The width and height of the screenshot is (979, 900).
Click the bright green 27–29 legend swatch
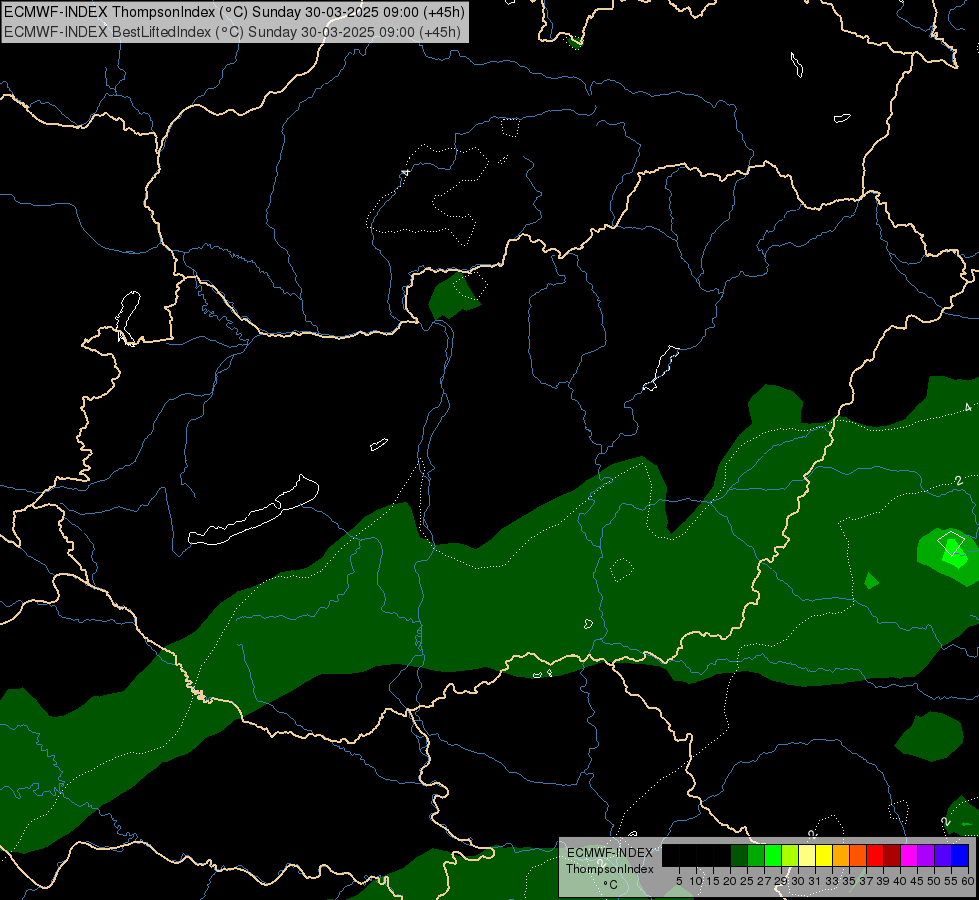click(x=773, y=855)
